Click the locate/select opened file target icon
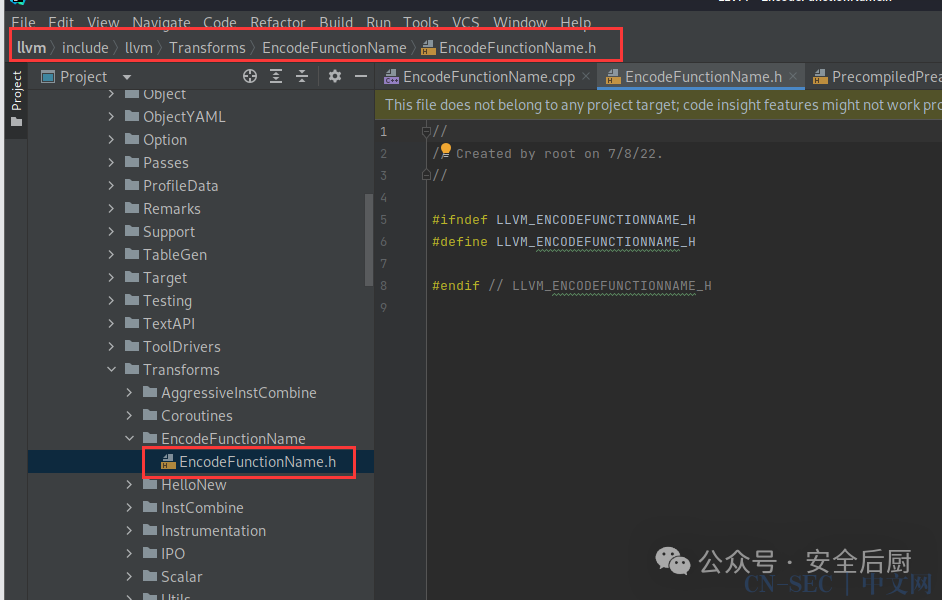Image resolution: width=942 pixels, height=600 pixels. coord(250,76)
